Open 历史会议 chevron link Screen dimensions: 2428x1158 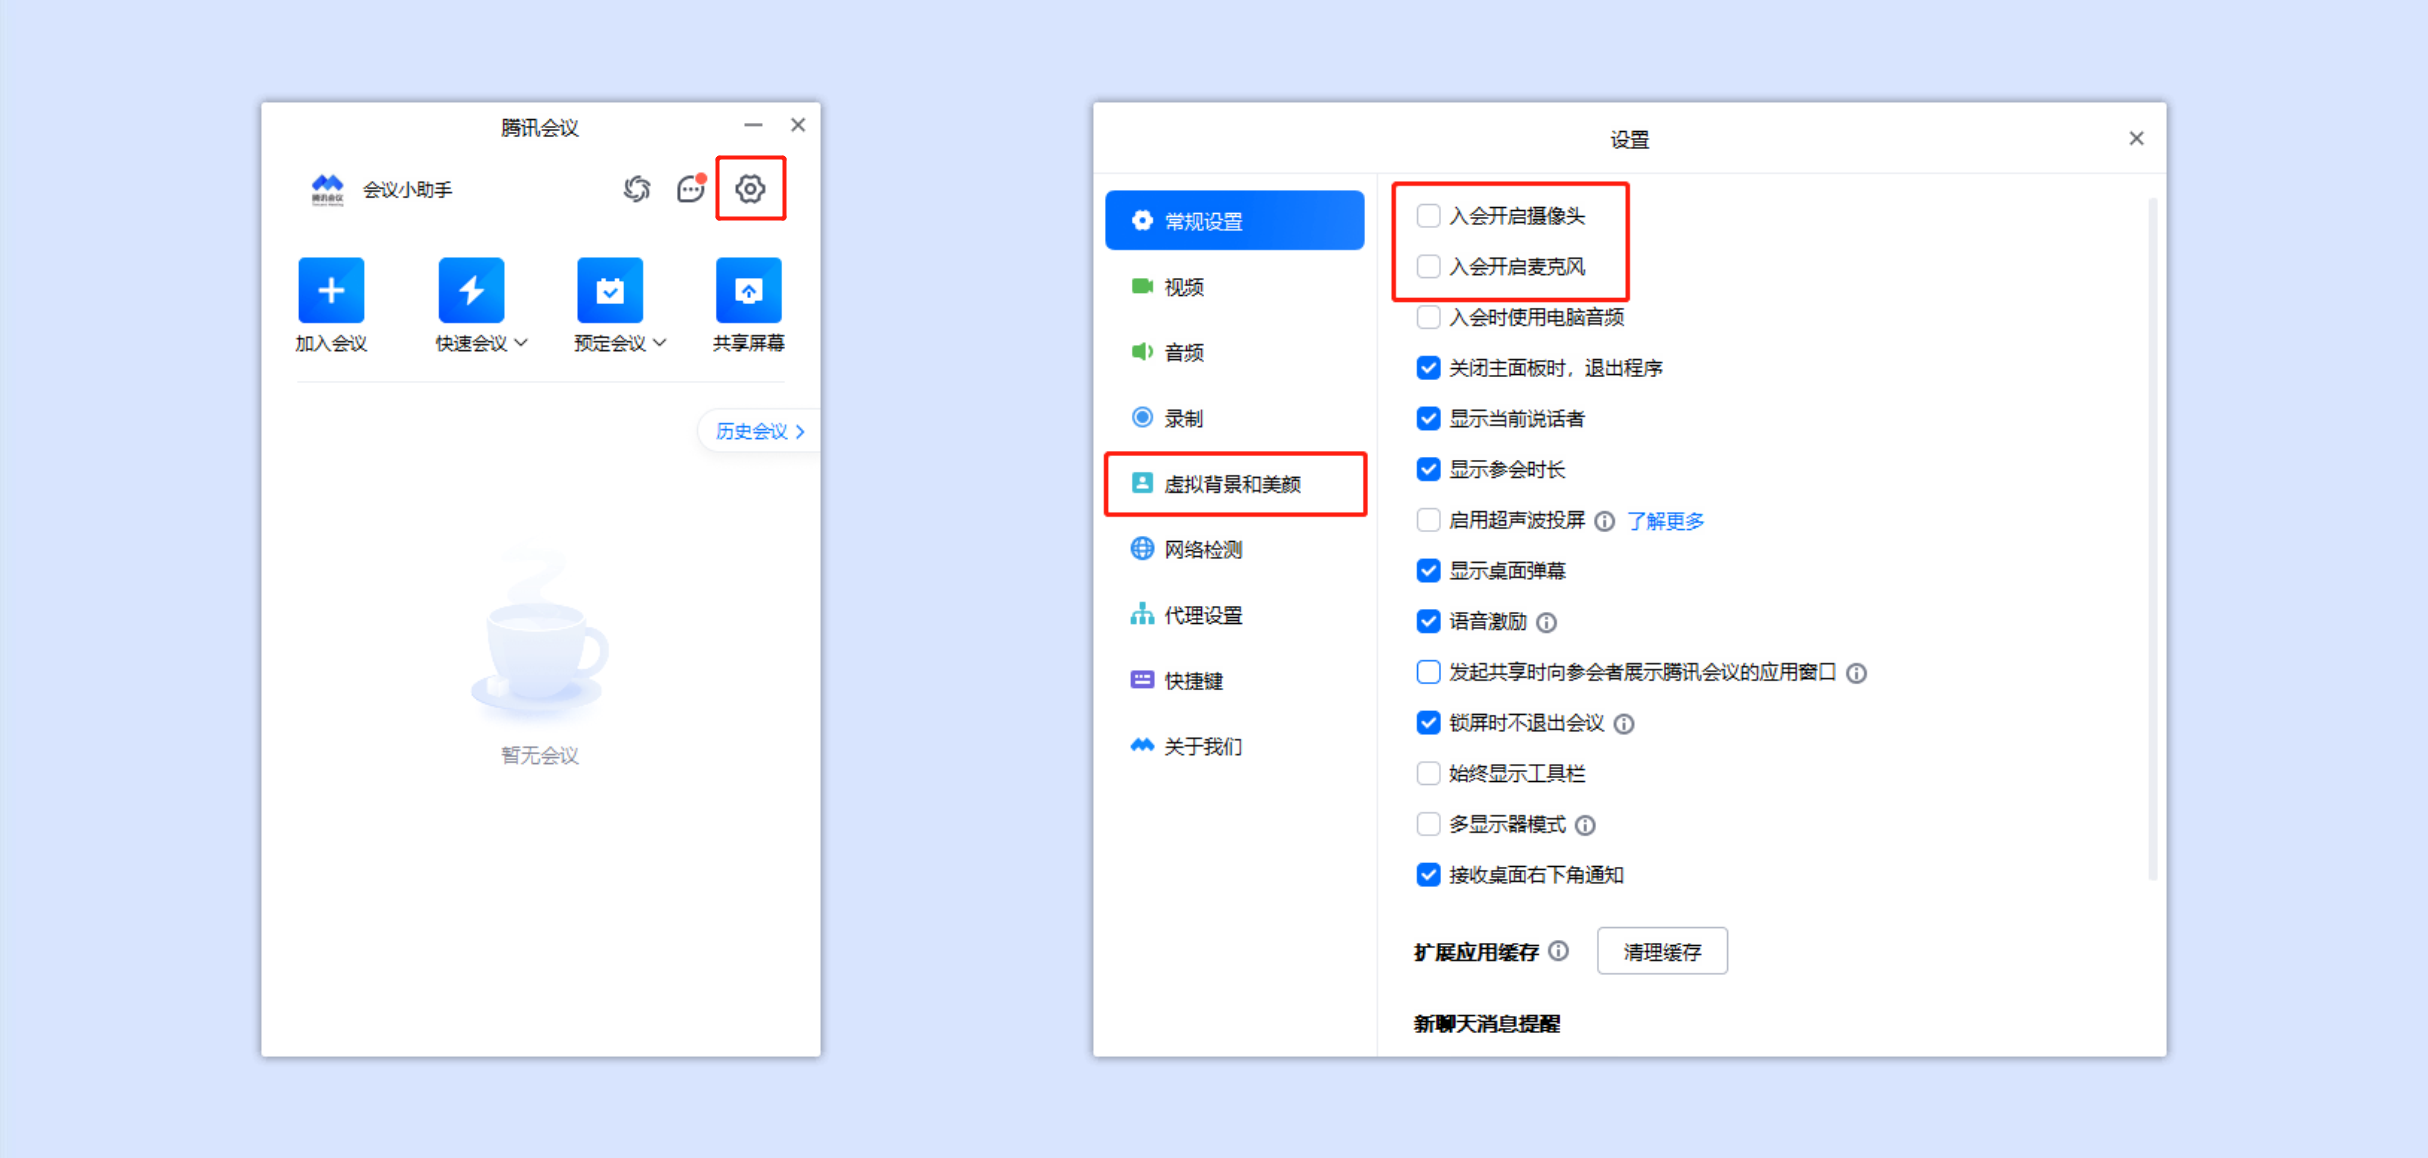(x=760, y=431)
